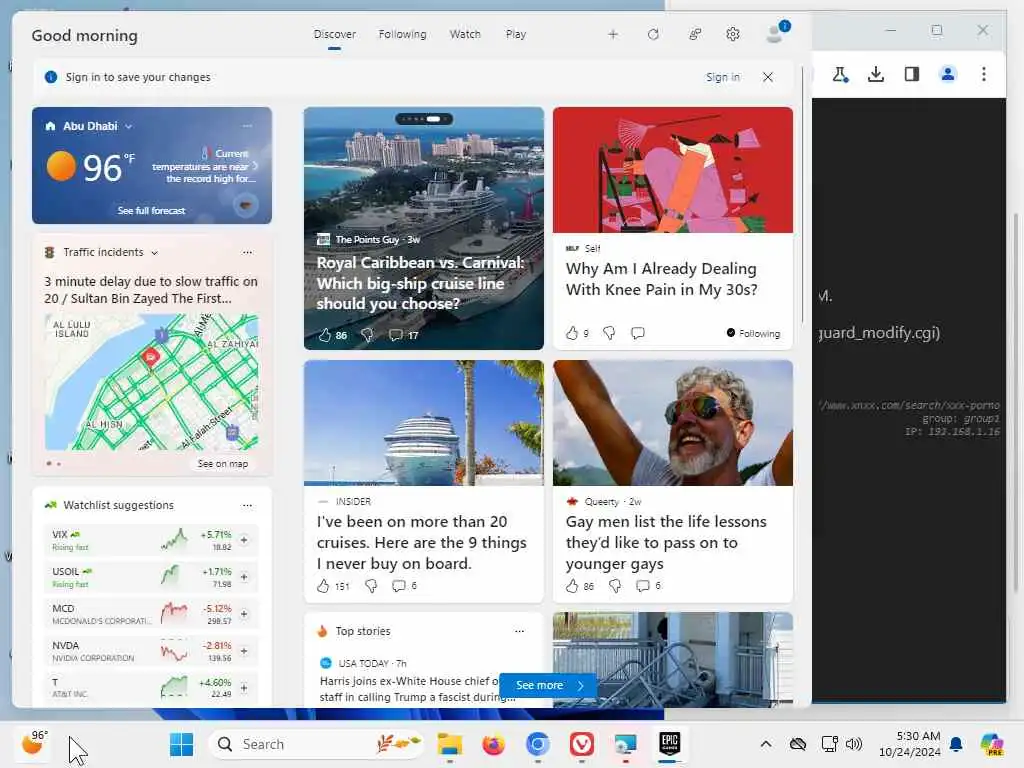The height and width of the screenshot is (768, 1024).
Task: Refresh the widgets feed
Action: [x=653, y=34]
